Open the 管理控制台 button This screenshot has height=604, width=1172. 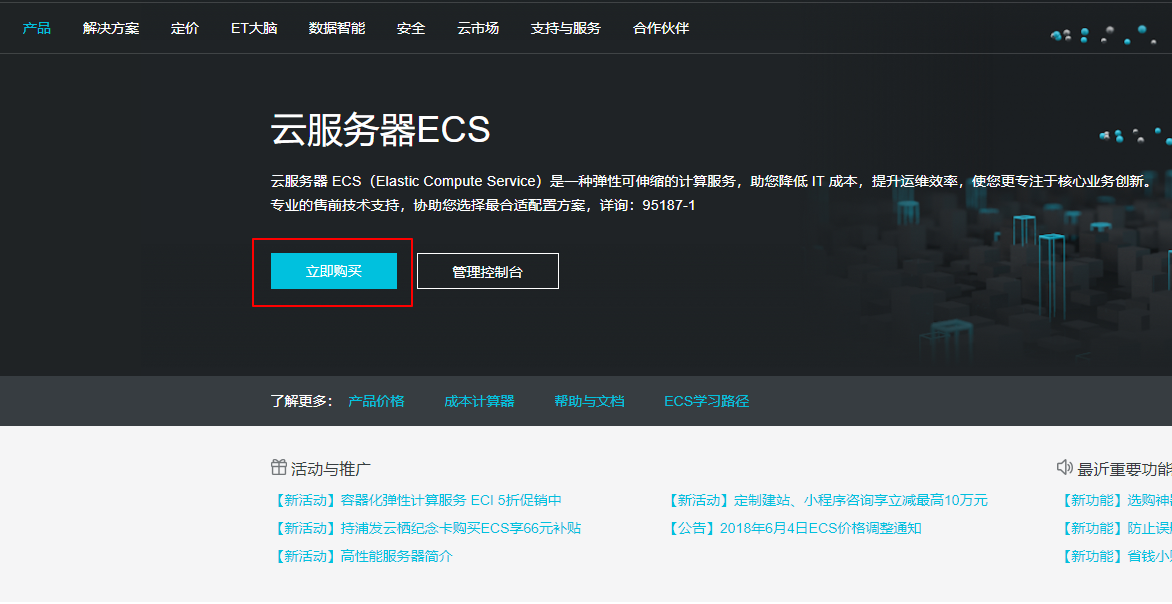click(487, 271)
